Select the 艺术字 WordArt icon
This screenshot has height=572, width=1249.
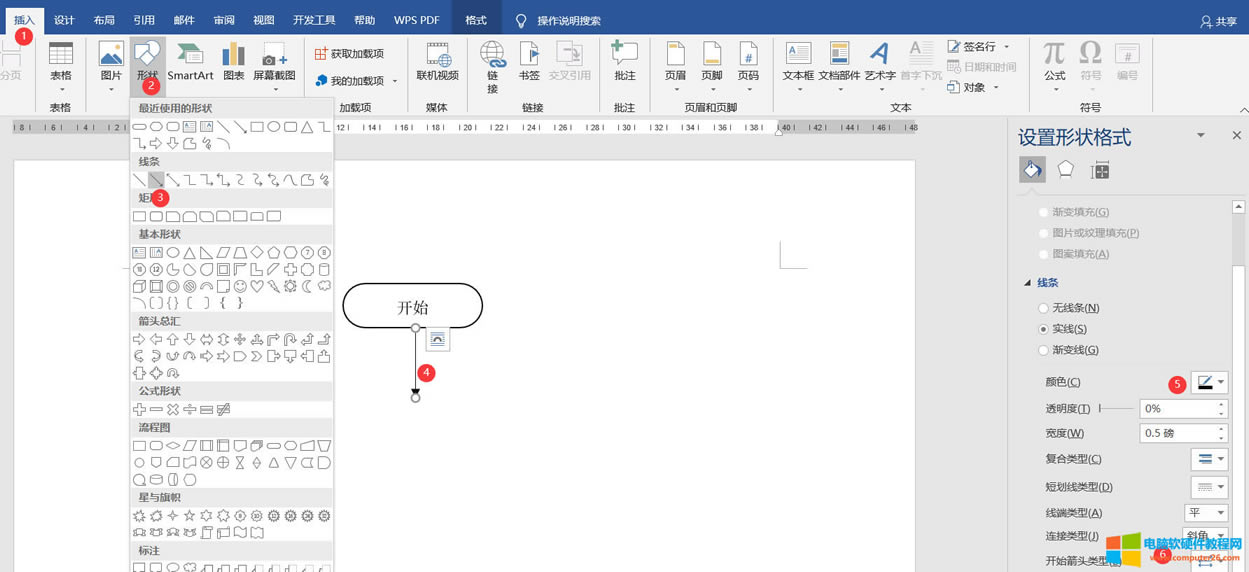point(880,60)
